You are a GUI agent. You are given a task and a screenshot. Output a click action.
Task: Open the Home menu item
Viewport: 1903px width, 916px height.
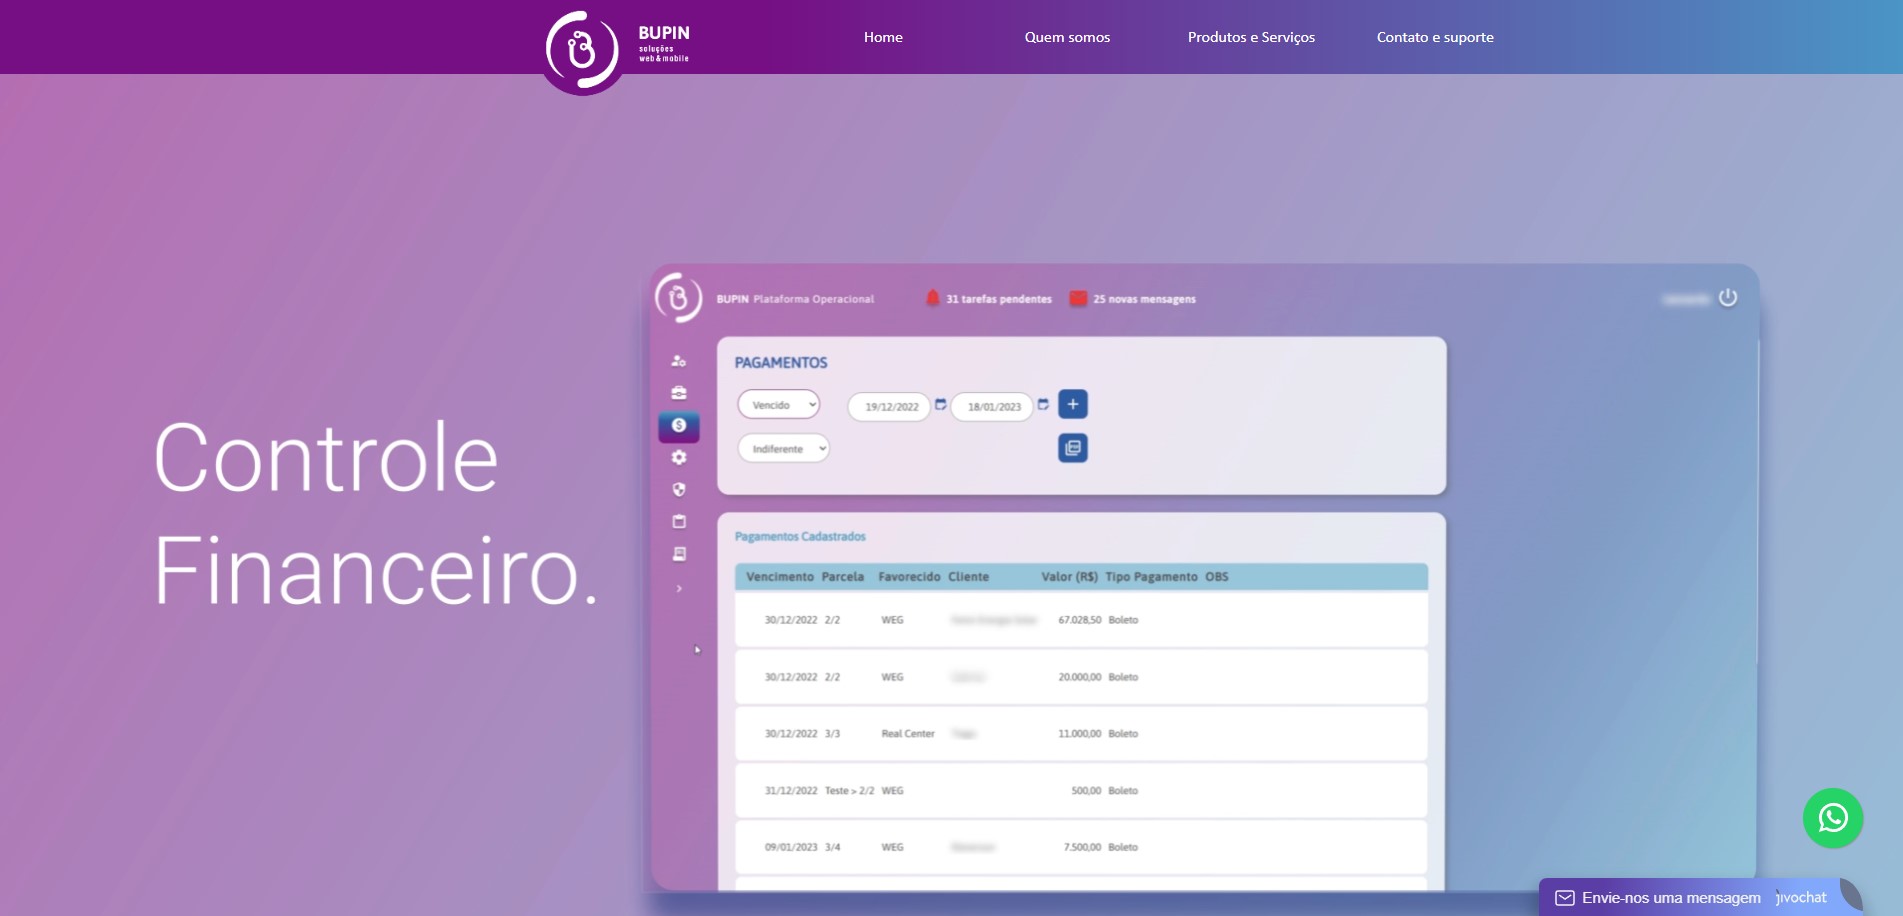(x=883, y=37)
